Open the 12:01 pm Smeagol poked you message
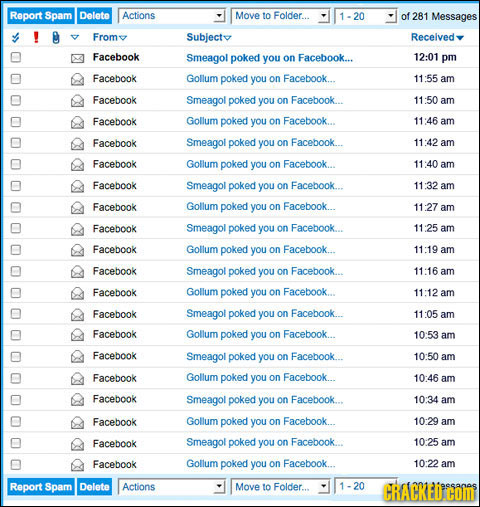This screenshot has height=507, width=480. point(269,58)
